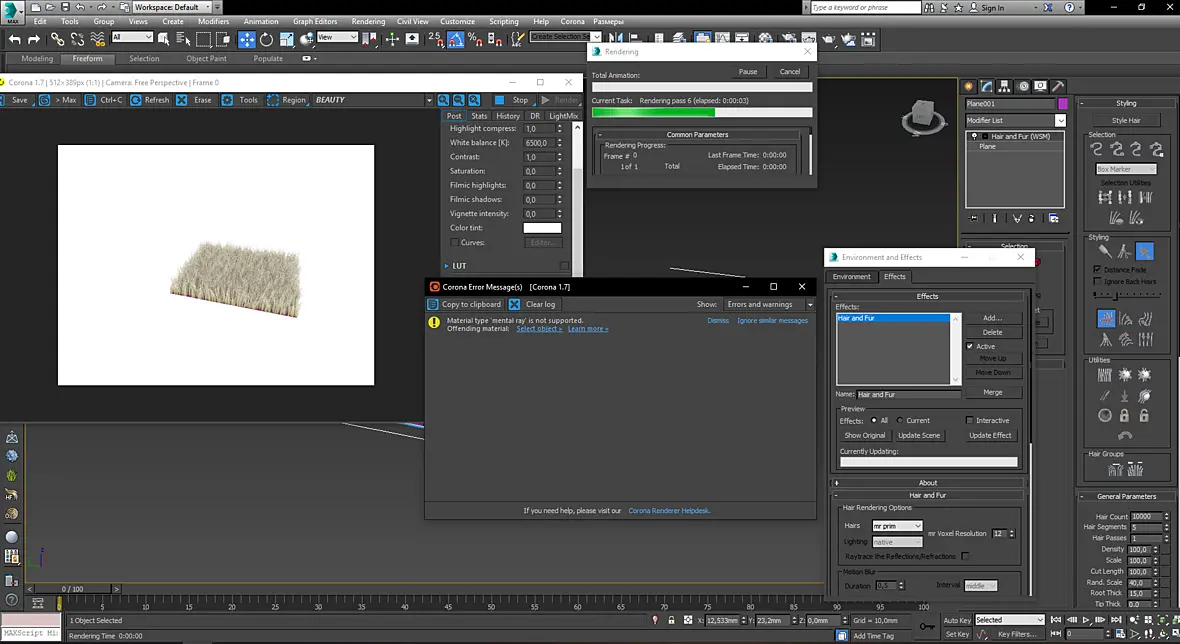Toggle Raytrace the Reflections/Refractions checkbox
This screenshot has height=644, width=1180.
965,556
